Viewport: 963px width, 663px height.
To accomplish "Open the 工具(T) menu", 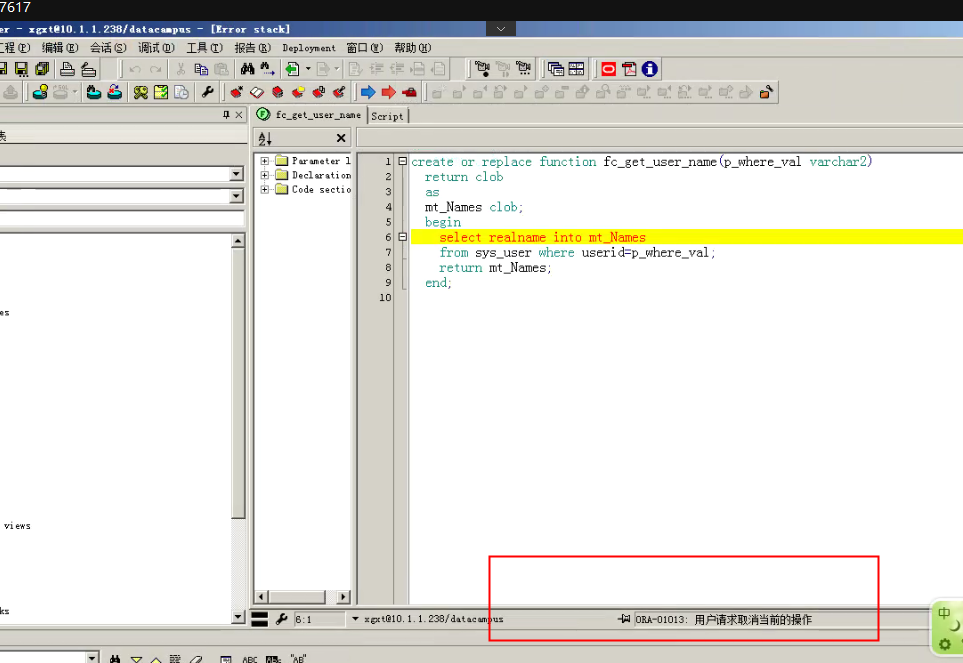I will coord(205,48).
